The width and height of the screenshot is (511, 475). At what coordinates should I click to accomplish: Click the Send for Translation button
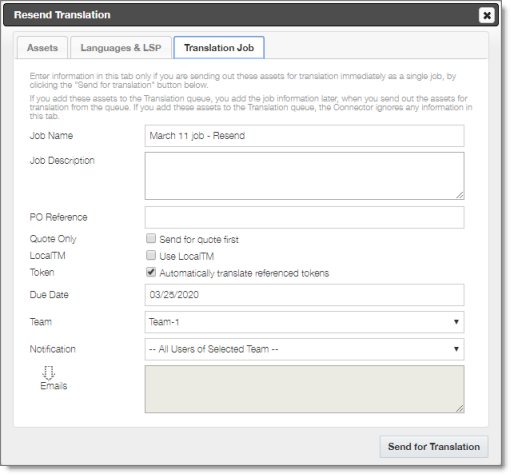coord(434,447)
